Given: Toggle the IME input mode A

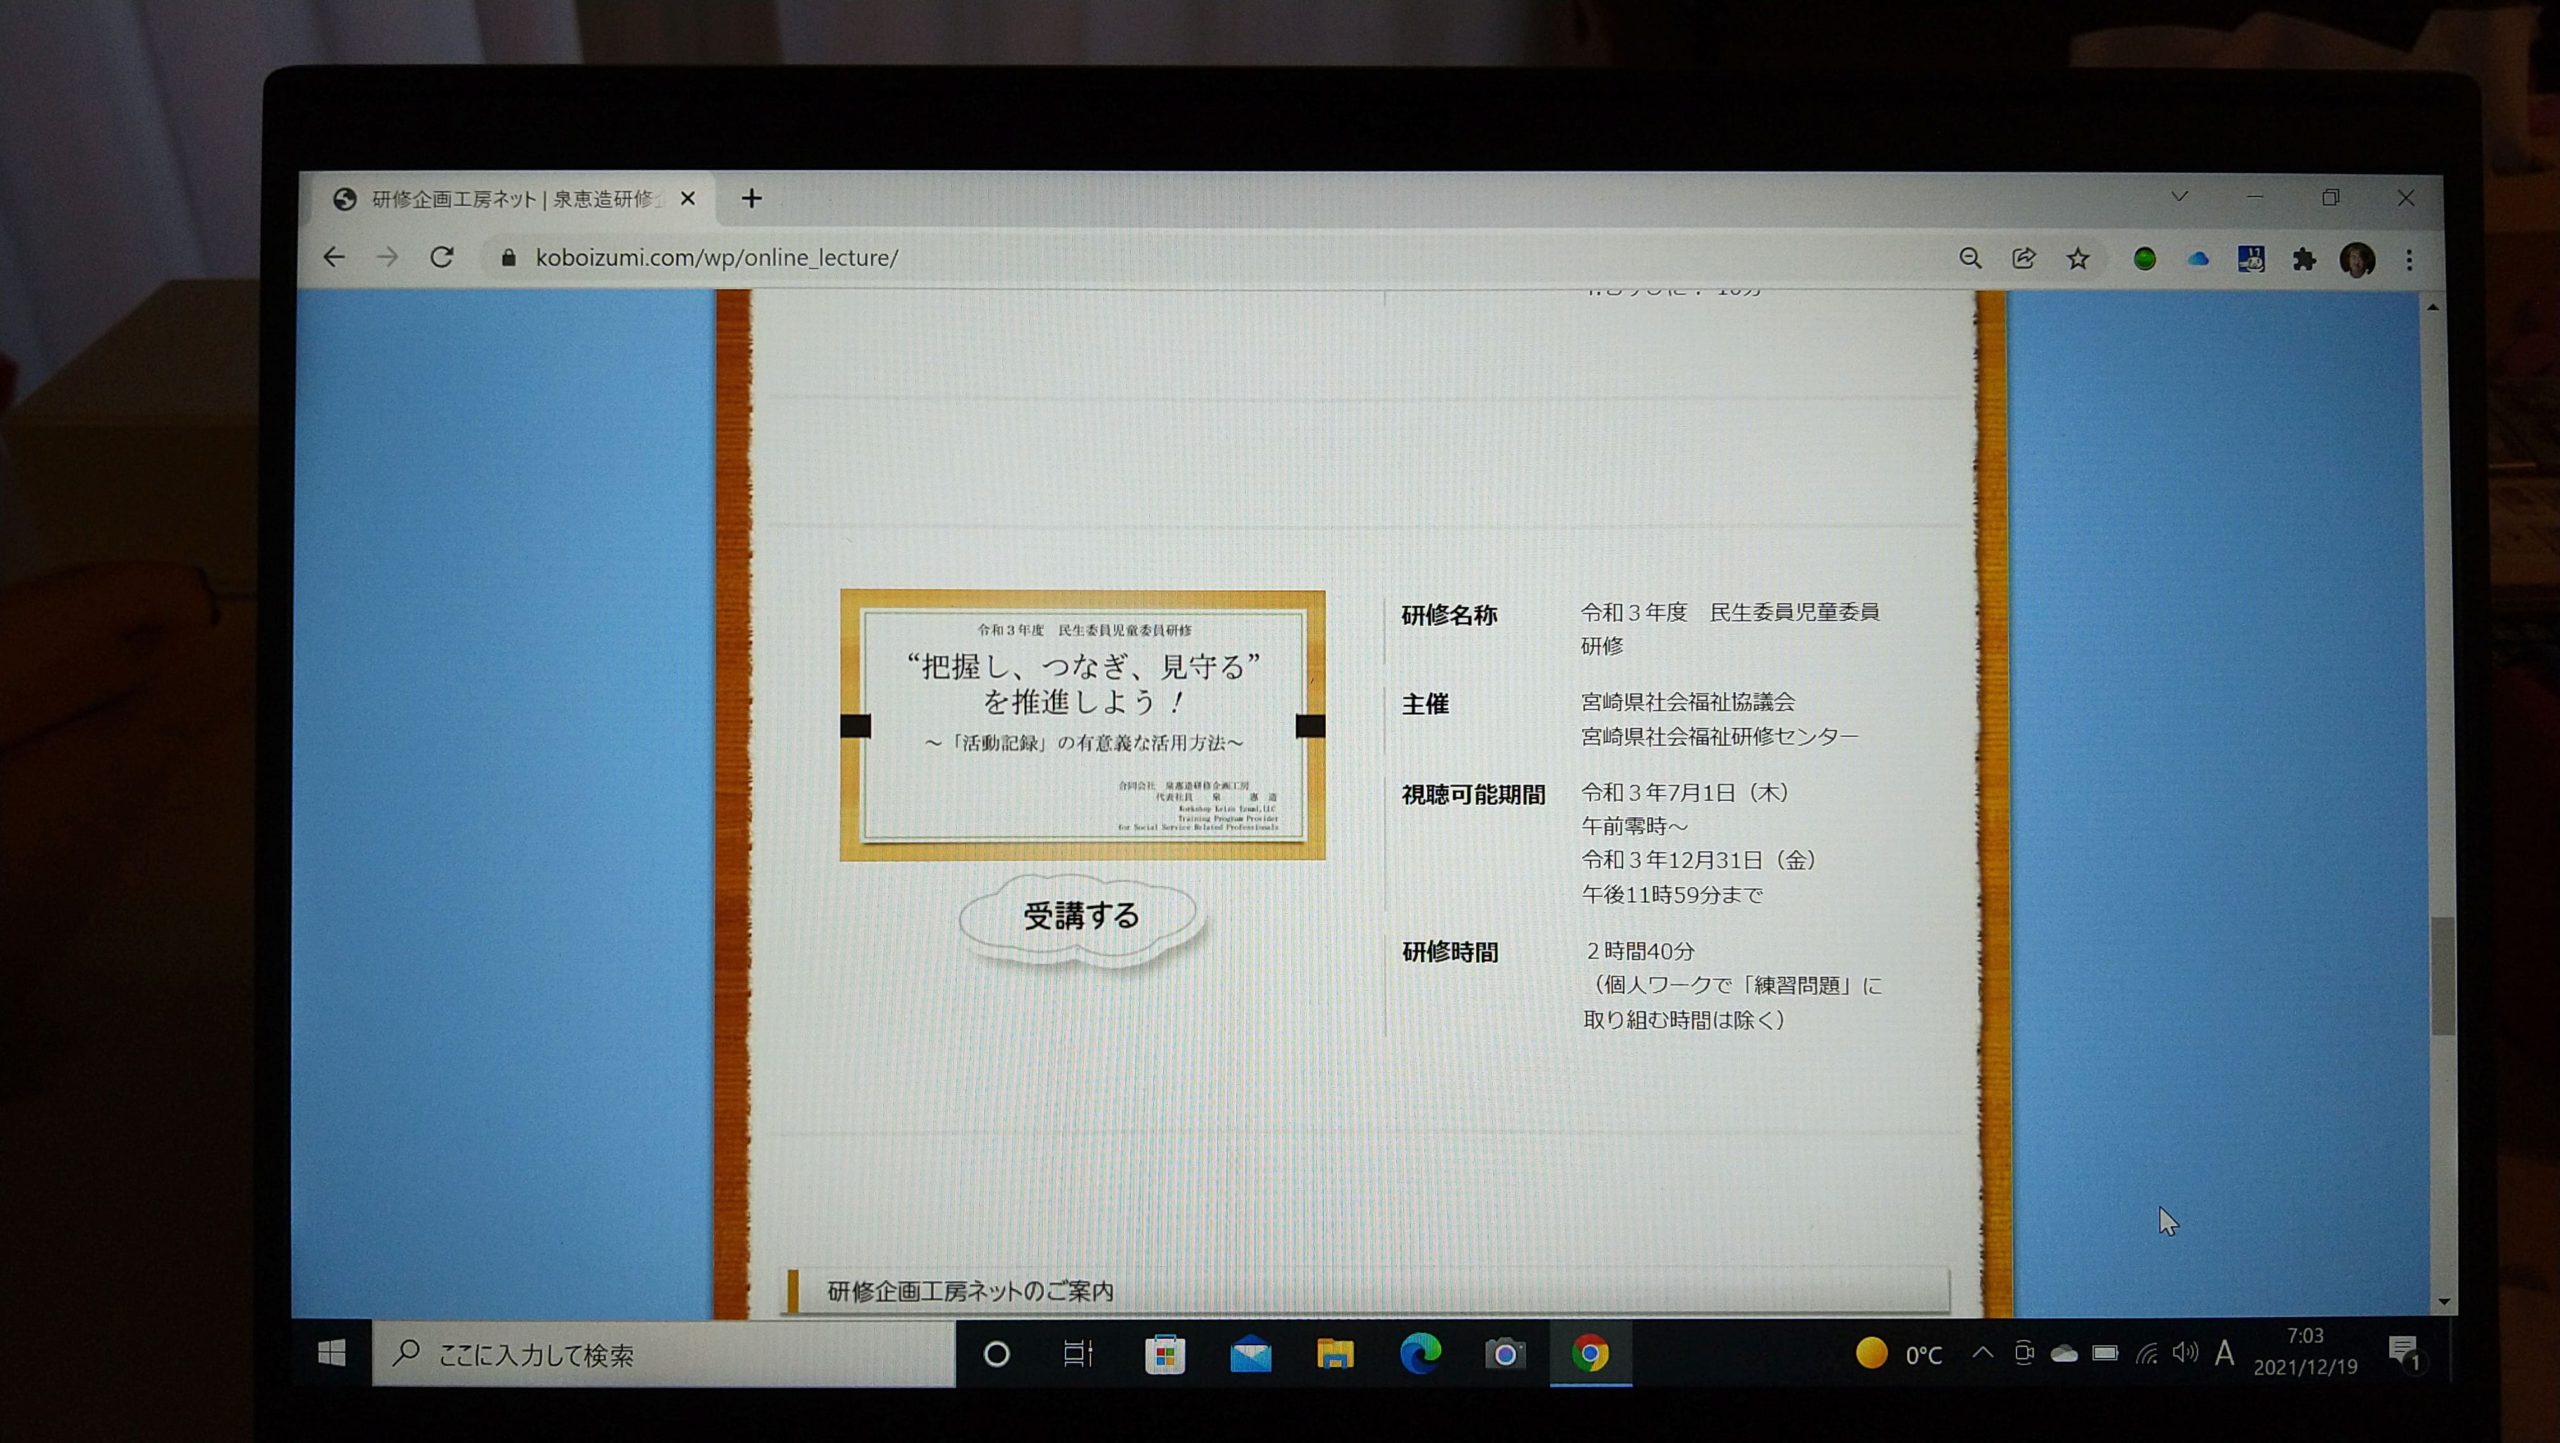Looking at the screenshot, I should 2225,1353.
